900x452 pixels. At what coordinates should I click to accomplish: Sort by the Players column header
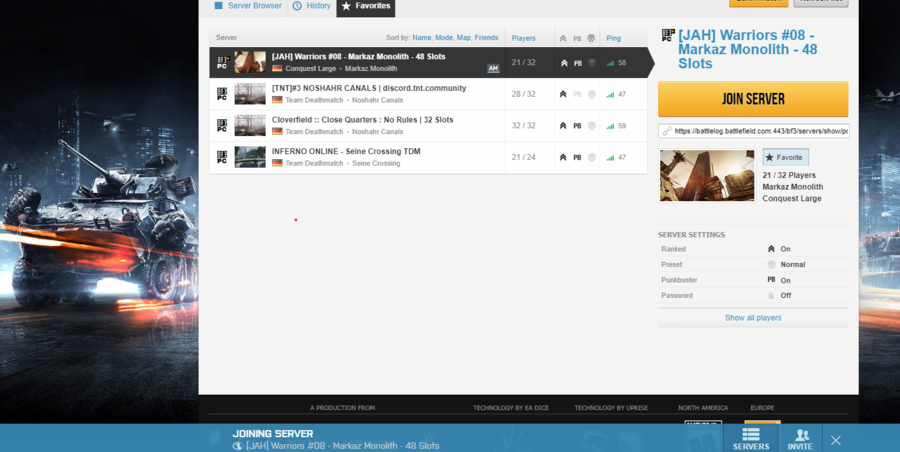tap(523, 38)
